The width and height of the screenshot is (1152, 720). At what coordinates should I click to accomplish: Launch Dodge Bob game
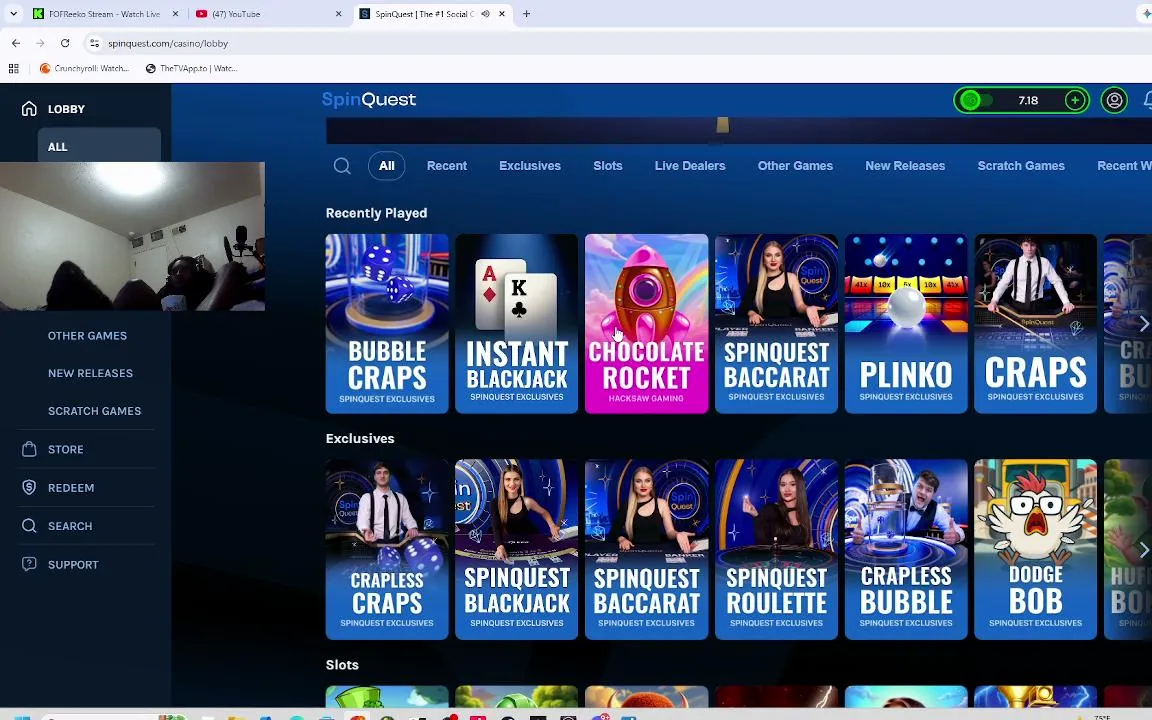coord(1035,549)
